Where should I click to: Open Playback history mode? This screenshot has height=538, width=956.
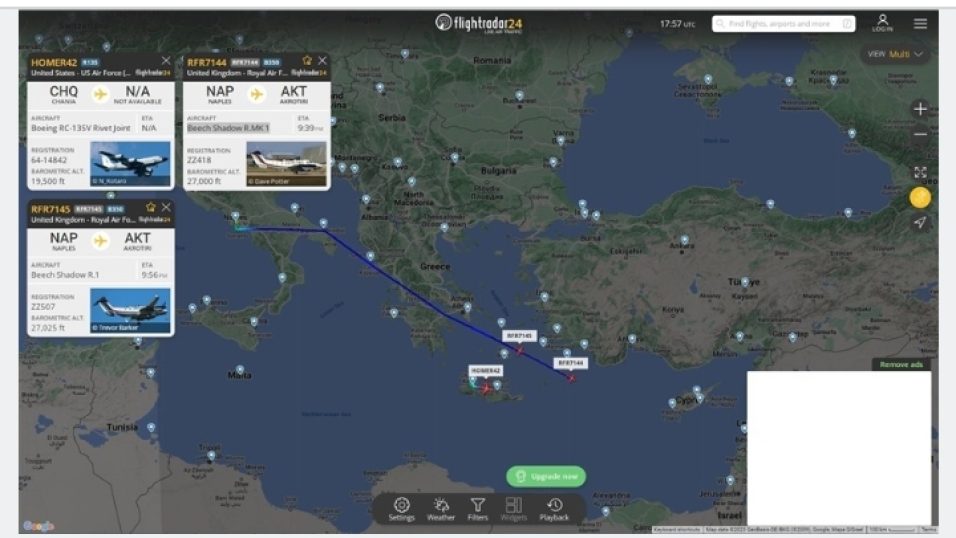click(x=554, y=509)
